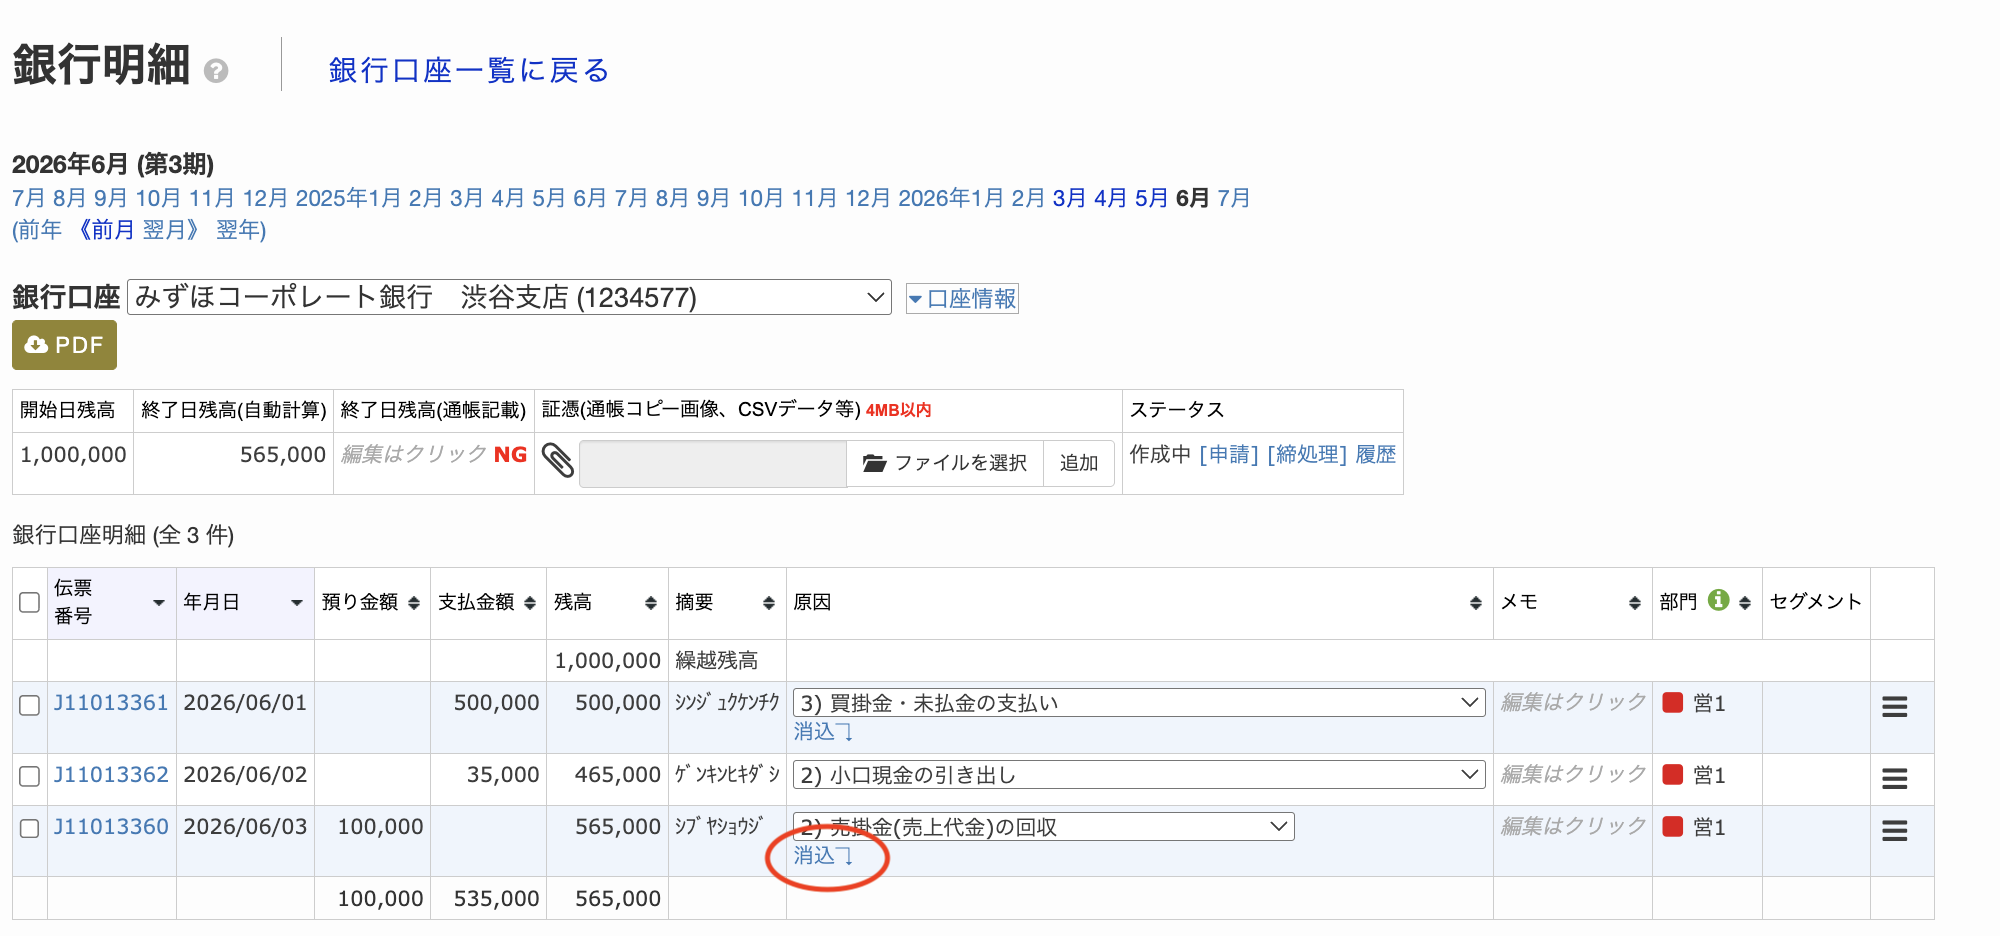Image resolution: width=2000 pixels, height=936 pixels.
Task: Click the 繰越残高 summary cell
Action: click(717, 660)
